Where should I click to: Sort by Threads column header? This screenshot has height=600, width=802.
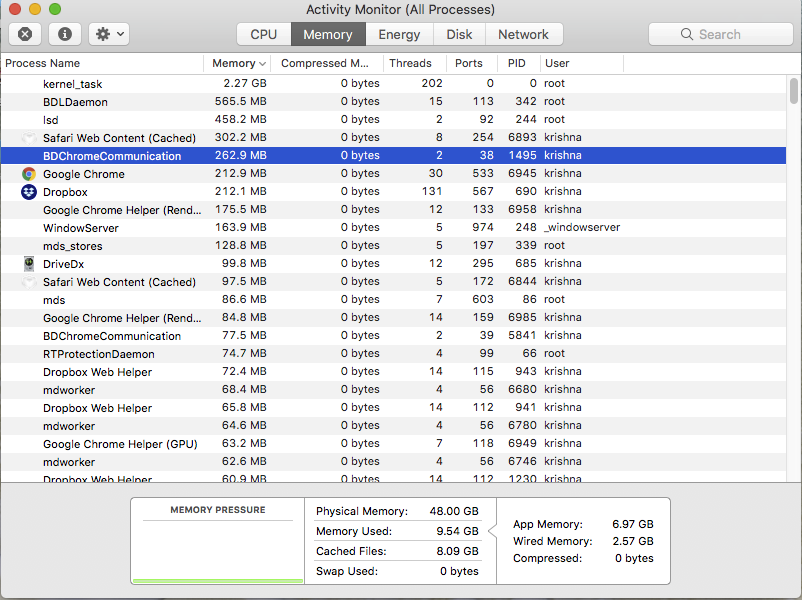coord(414,63)
